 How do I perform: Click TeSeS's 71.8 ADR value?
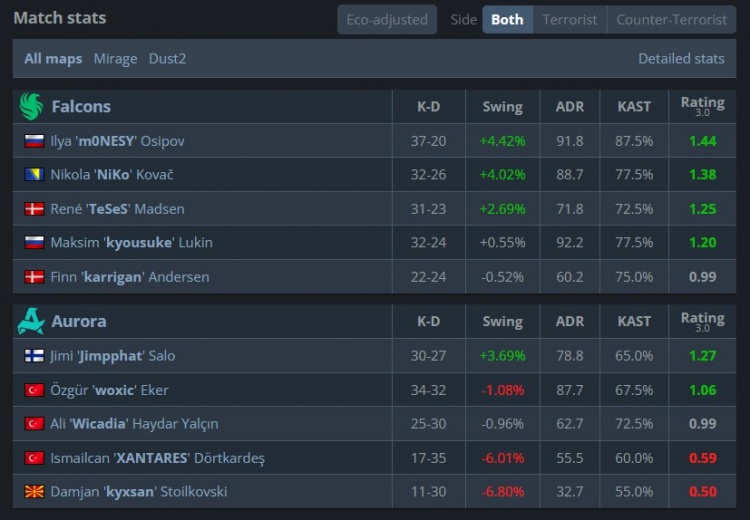(570, 209)
